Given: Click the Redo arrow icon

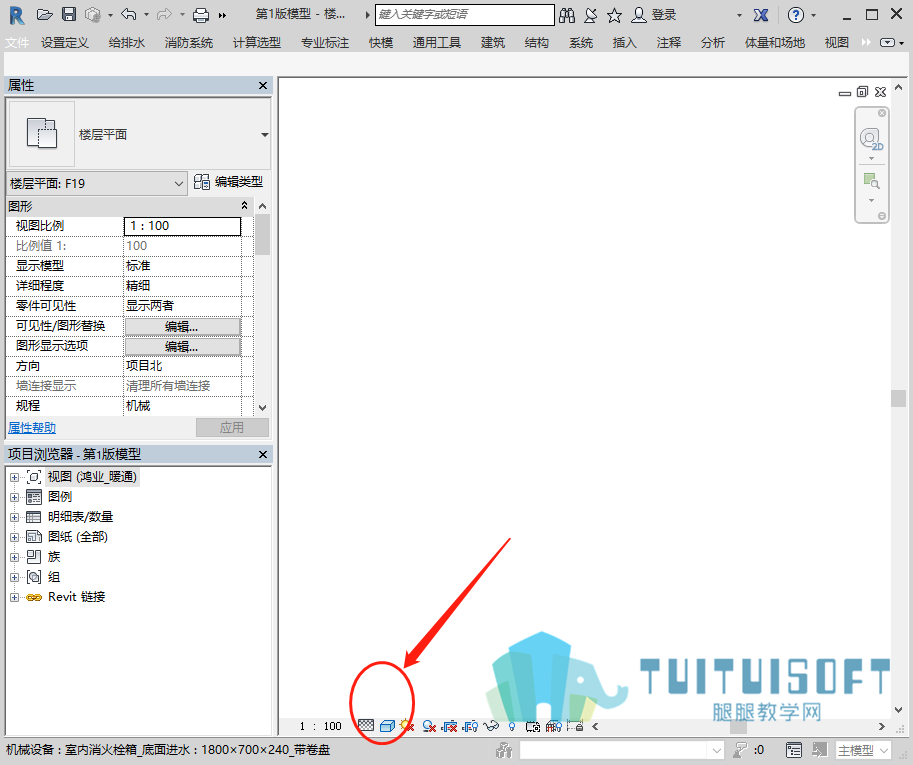Looking at the screenshot, I should [x=165, y=15].
